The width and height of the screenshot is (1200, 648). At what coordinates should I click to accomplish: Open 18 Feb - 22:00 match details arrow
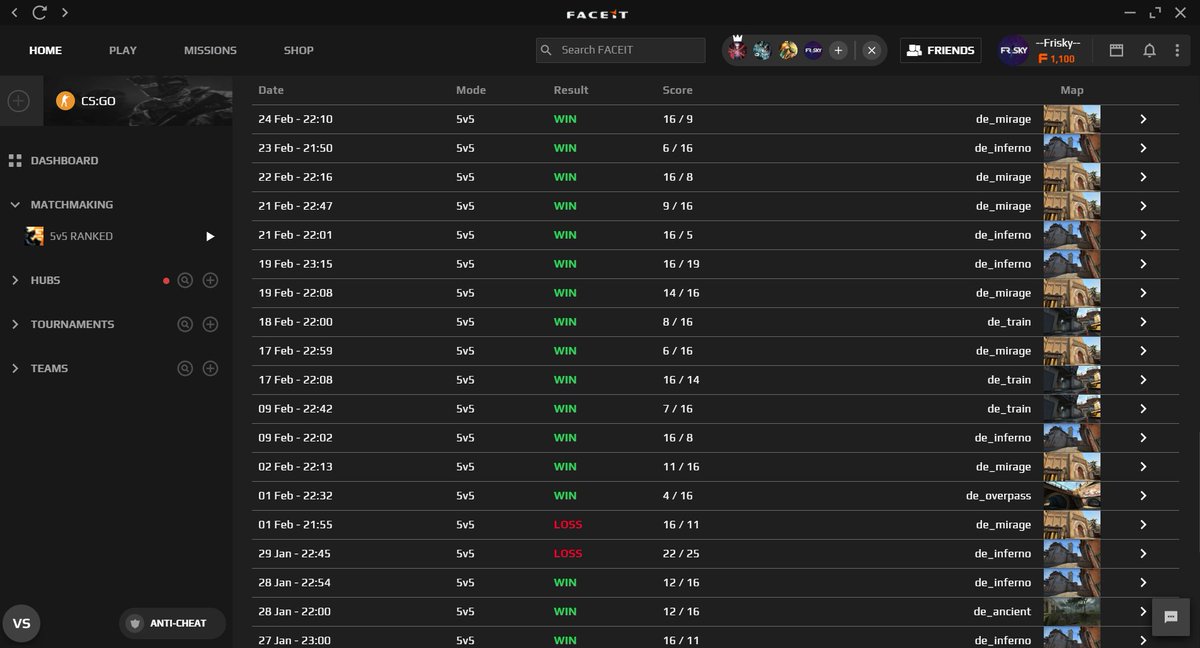(x=1143, y=322)
